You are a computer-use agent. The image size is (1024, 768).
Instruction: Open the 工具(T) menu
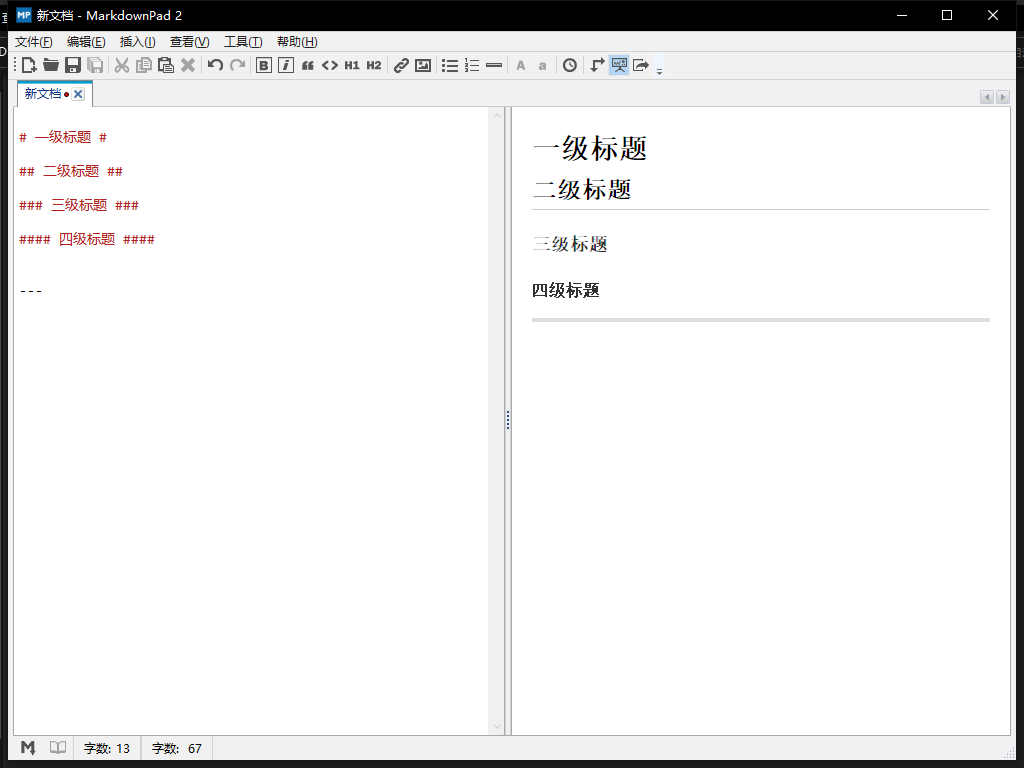point(243,42)
